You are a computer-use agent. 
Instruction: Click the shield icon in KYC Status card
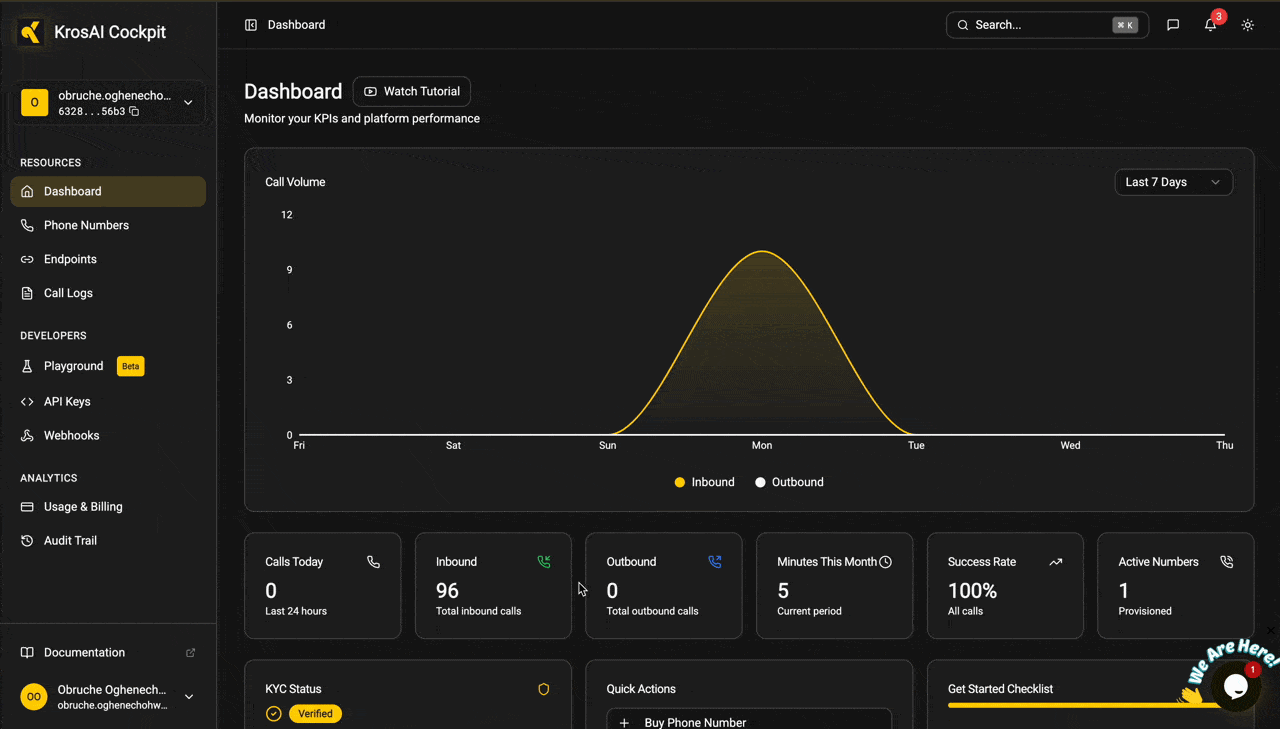tap(544, 689)
